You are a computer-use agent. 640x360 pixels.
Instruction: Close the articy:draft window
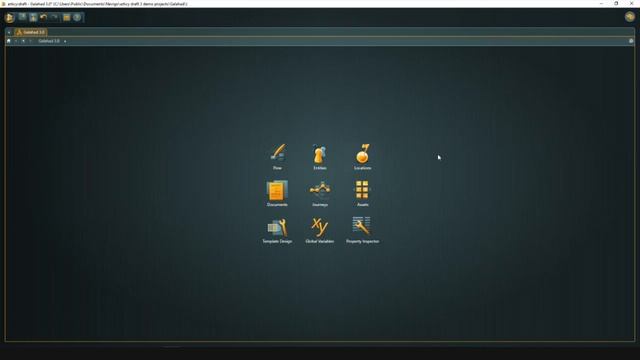[631, 3]
